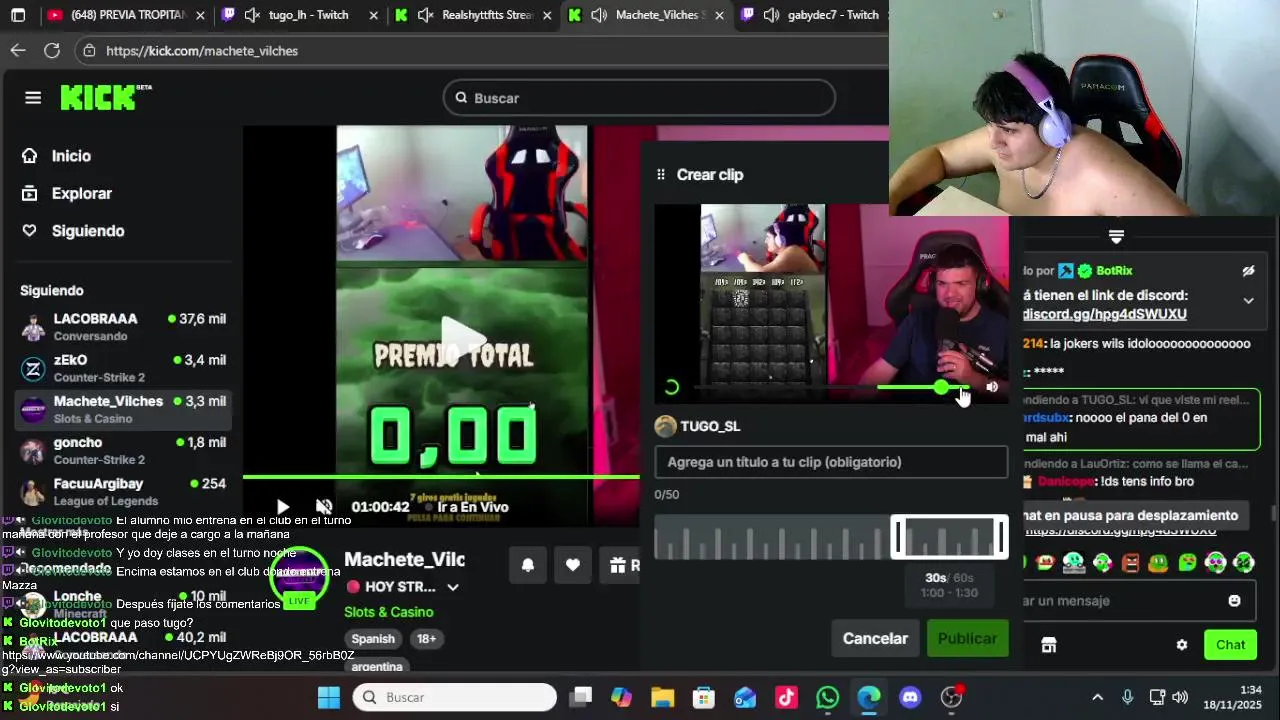Expand the HOY STR... stream title
Screen dimensions: 1280x720
[x=453, y=587]
